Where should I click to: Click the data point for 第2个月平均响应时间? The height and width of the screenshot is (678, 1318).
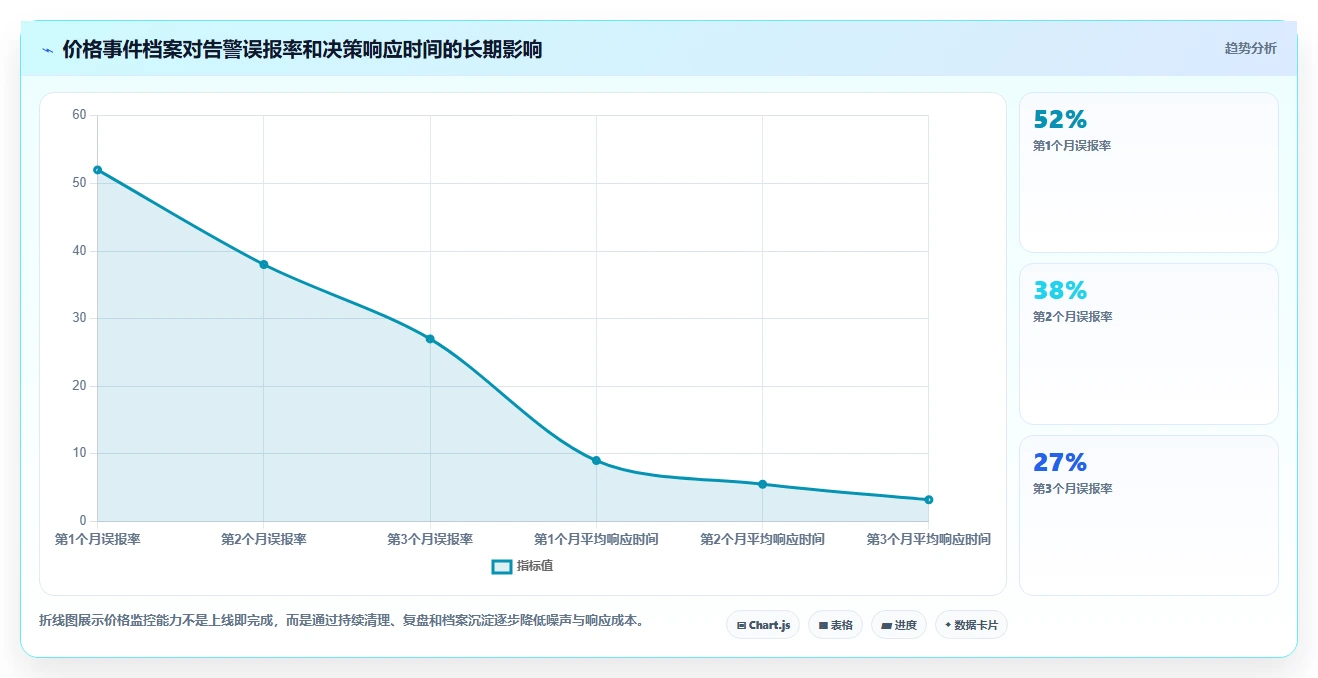(x=762, y=484)
